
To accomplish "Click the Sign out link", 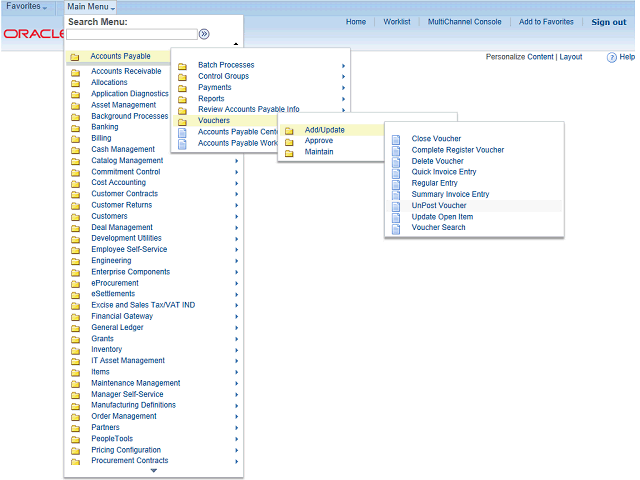I will click(608, 22).
